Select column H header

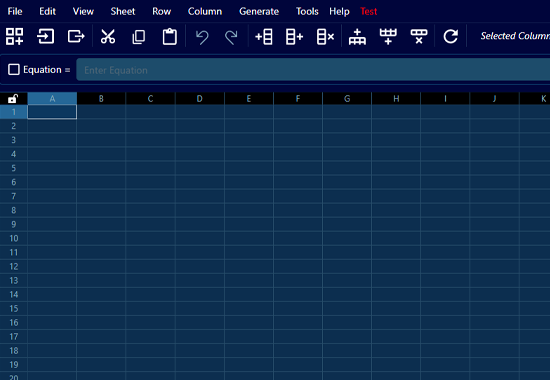[396, 99]
